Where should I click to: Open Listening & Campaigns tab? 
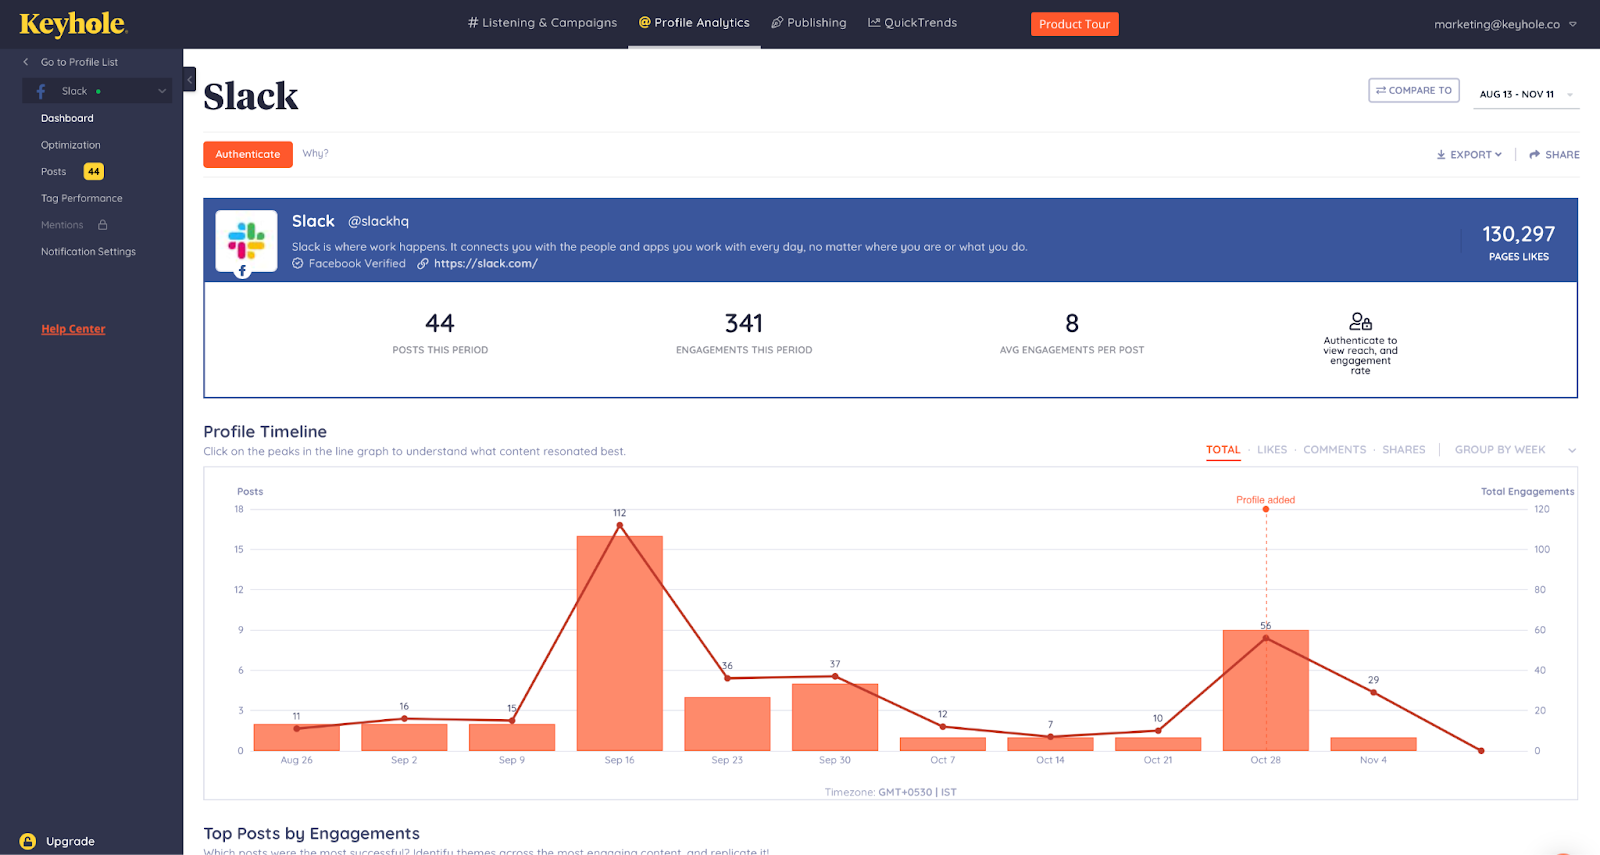tap(542, 23)
